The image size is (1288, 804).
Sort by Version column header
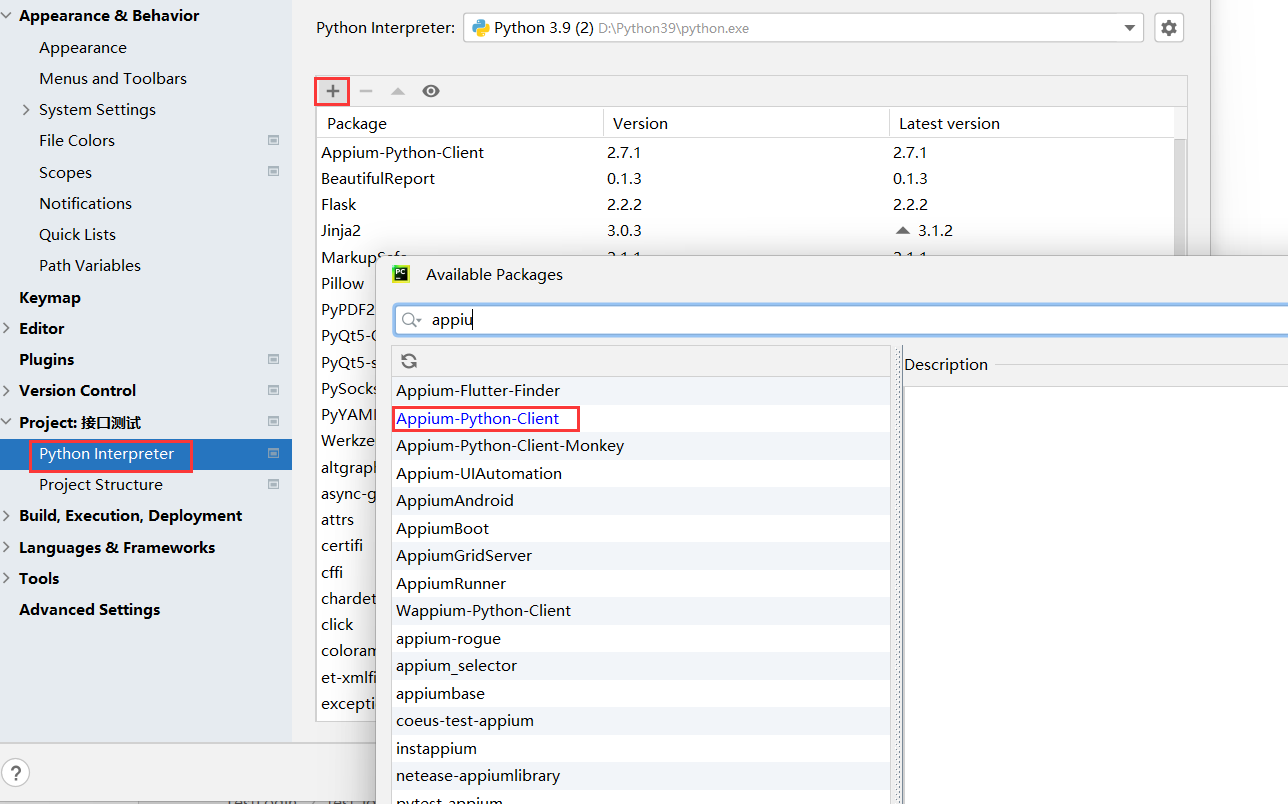746,124
